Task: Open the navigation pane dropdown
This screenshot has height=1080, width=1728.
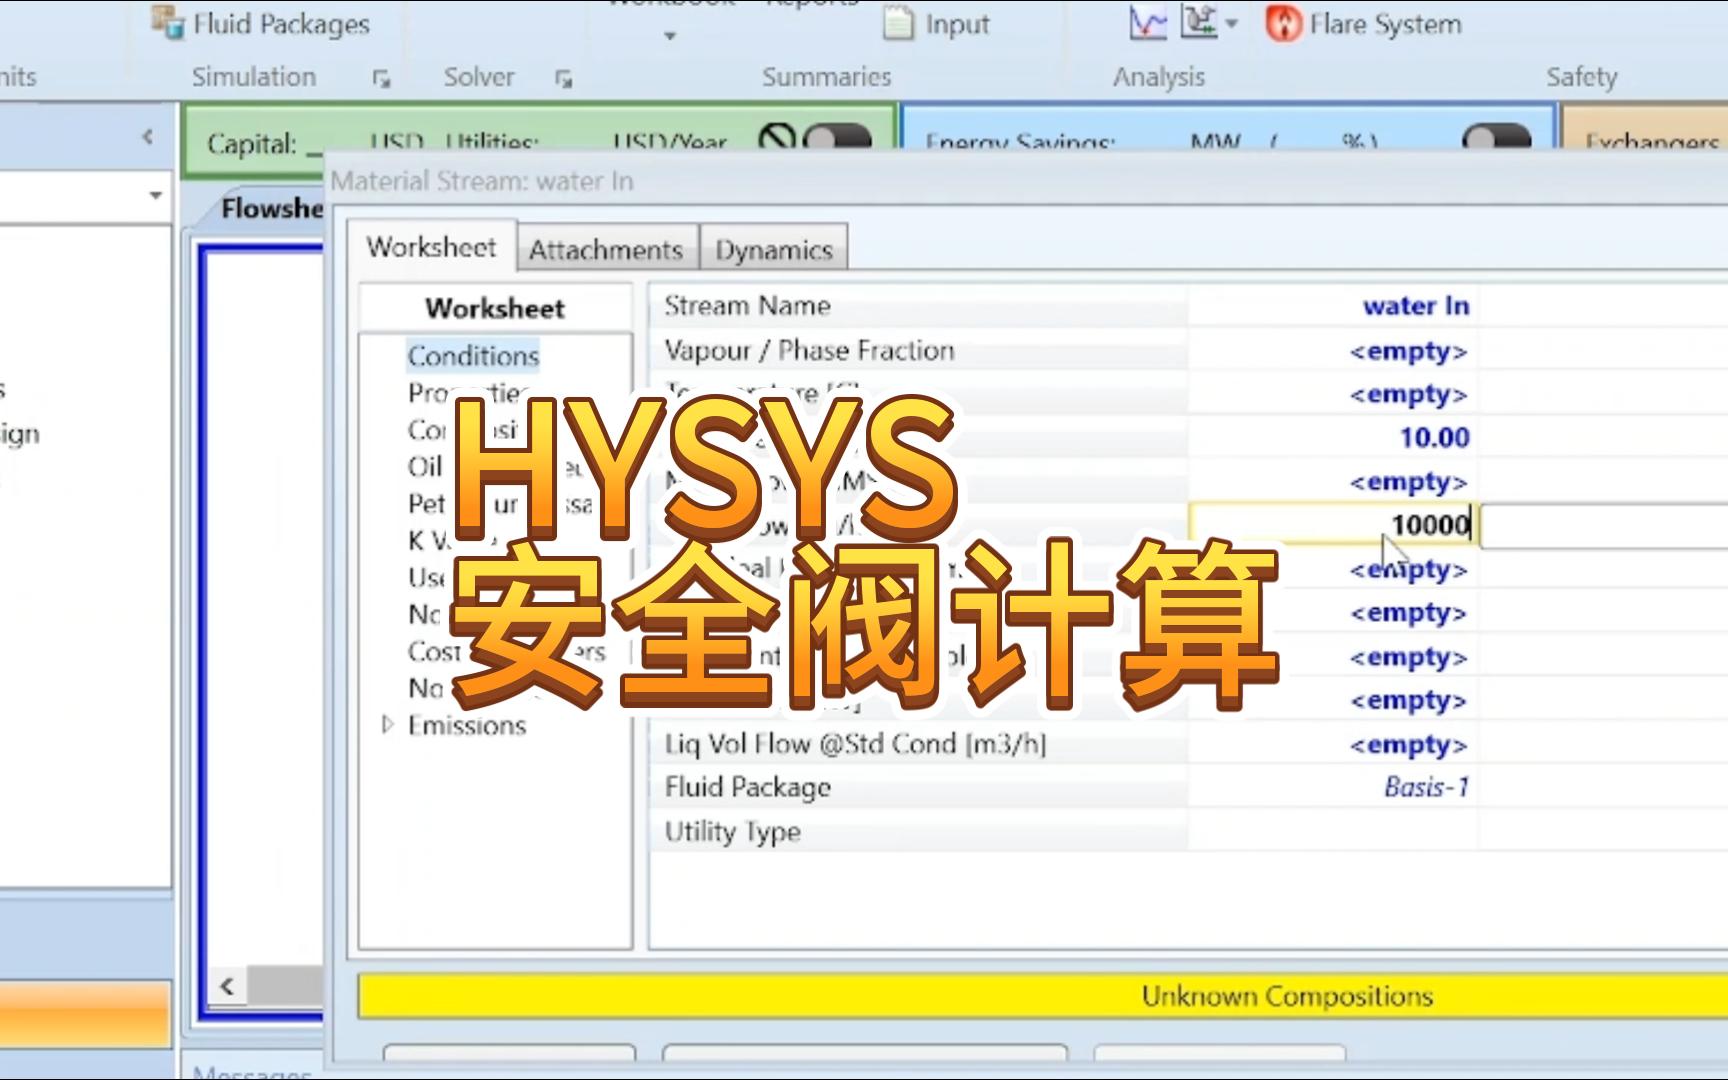Action: 155,195
